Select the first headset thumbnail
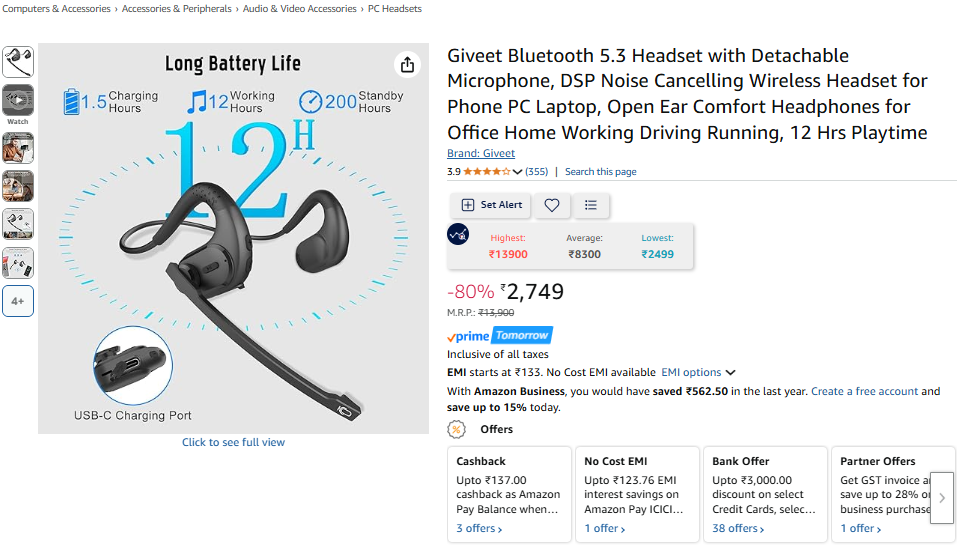Screen dimensions: 967x552 (18, 62)
